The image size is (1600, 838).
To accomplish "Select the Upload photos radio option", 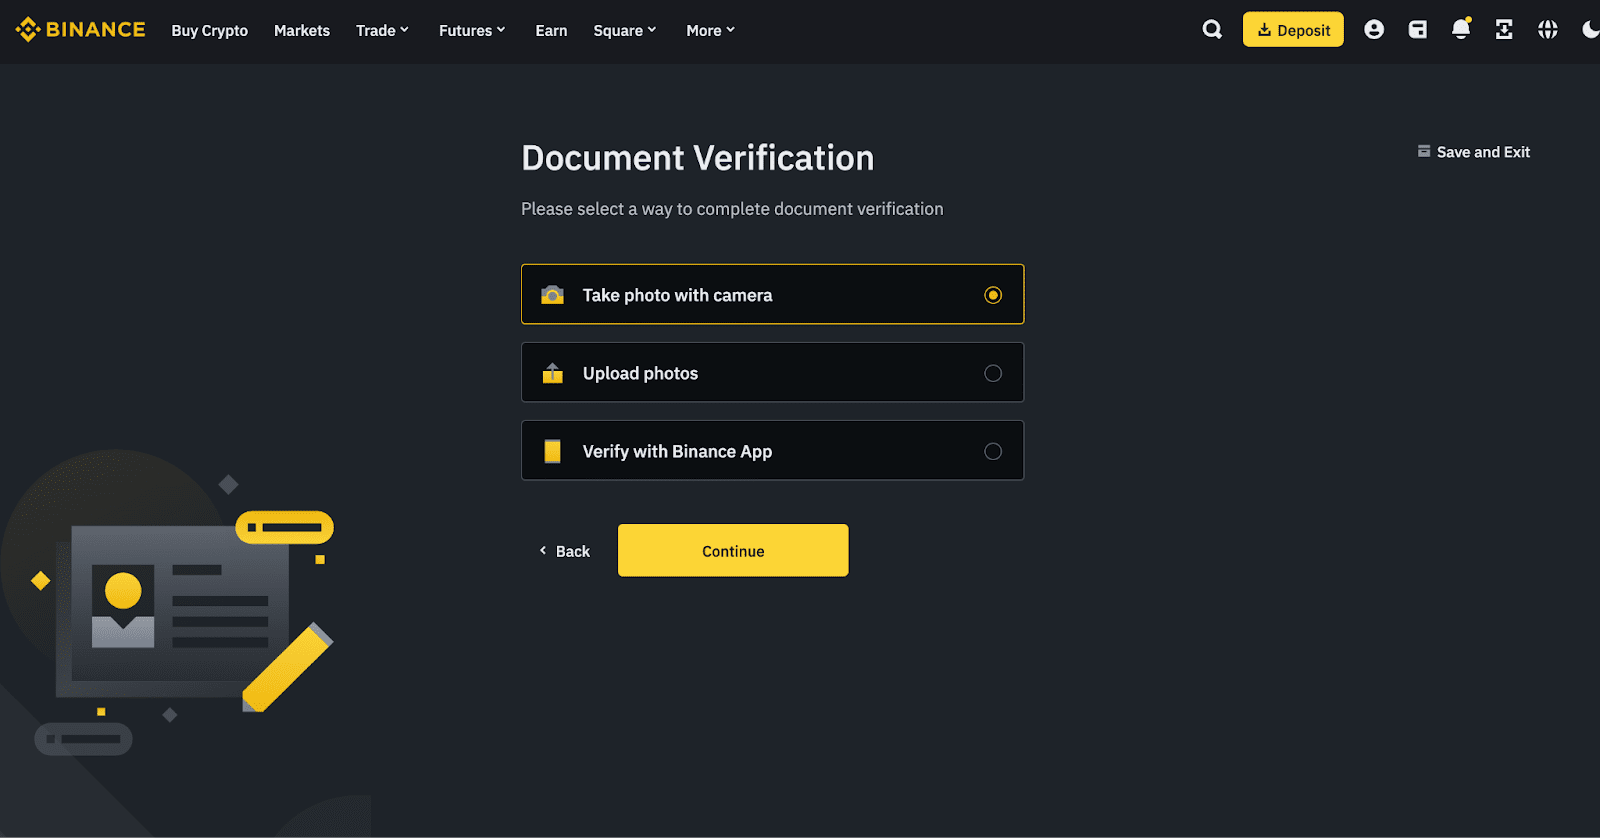I will click(992, 373).
